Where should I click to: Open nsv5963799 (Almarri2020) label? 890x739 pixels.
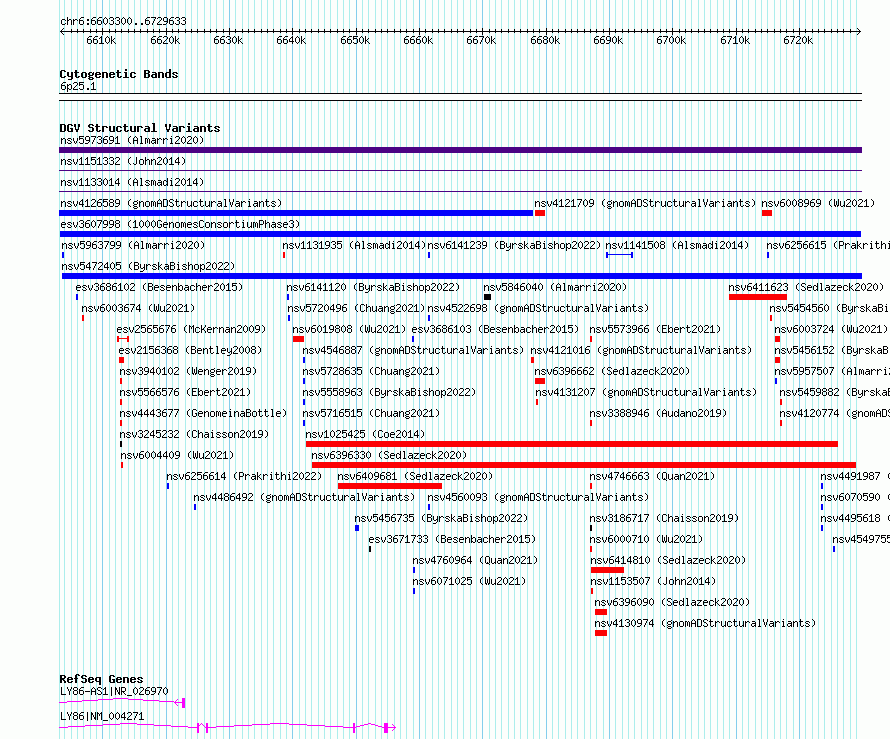(133, 245)
